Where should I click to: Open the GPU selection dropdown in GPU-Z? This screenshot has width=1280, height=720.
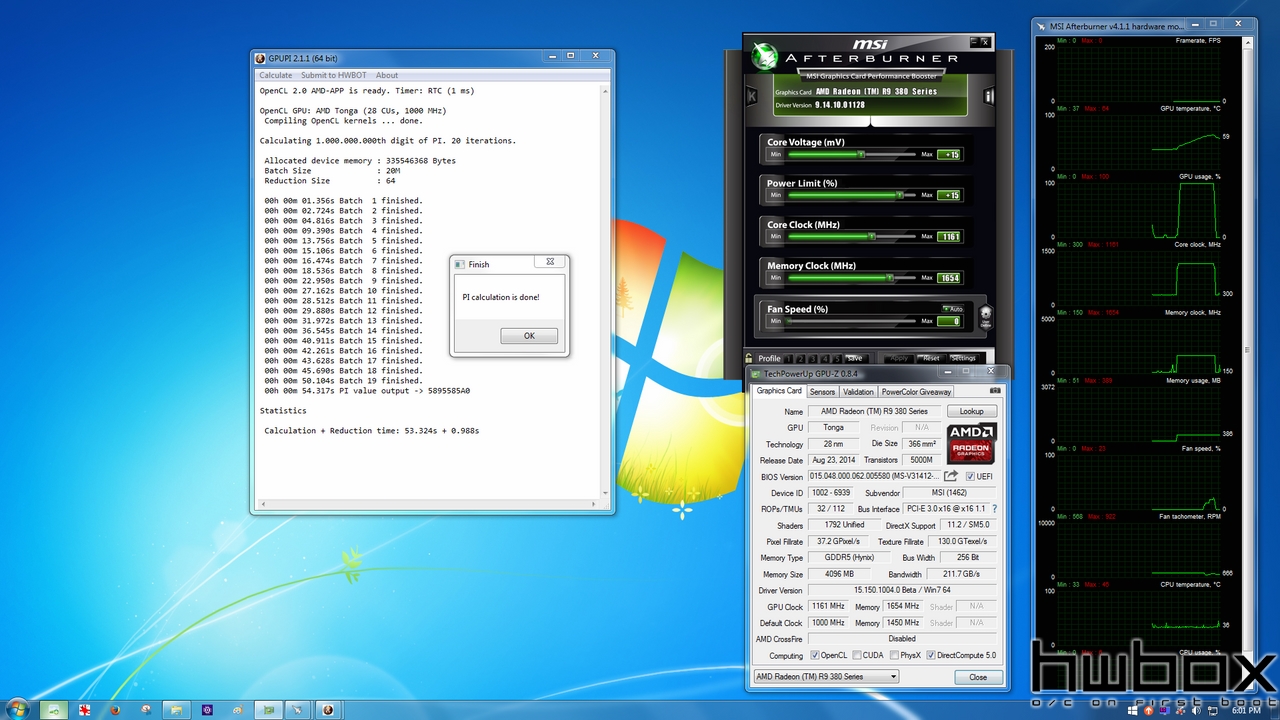point(826,677)
